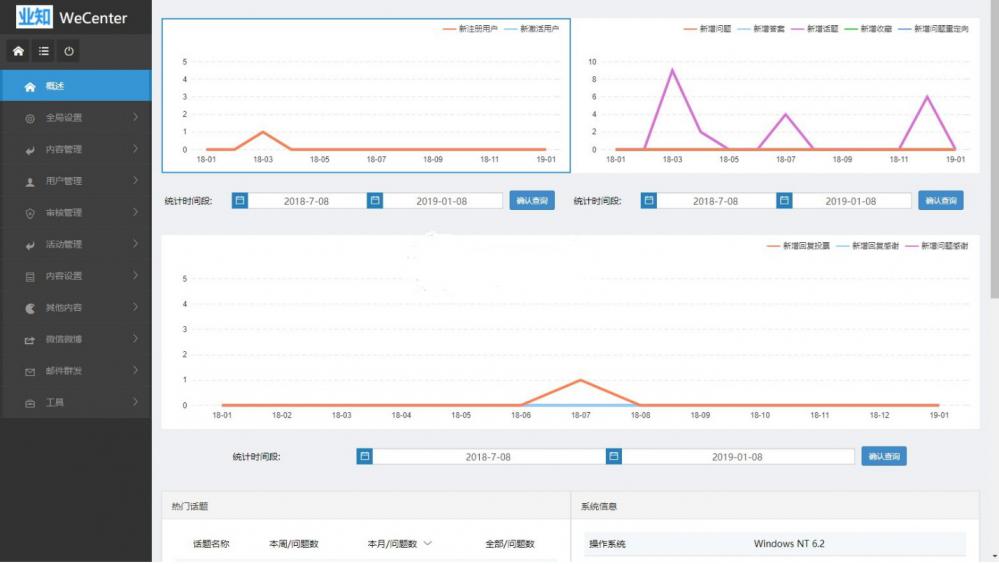Expand chevron on 用户管理 row
This screenshot has height=564, width=999.
[136, 180]
